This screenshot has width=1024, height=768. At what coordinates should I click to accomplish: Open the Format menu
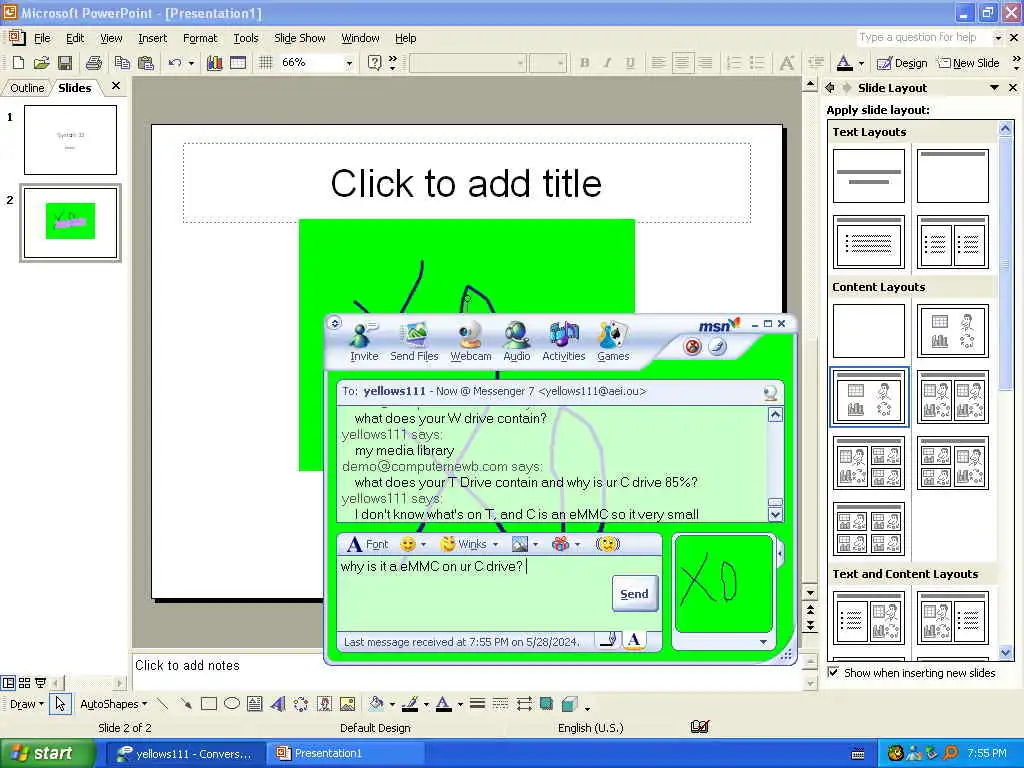point(200,38)
